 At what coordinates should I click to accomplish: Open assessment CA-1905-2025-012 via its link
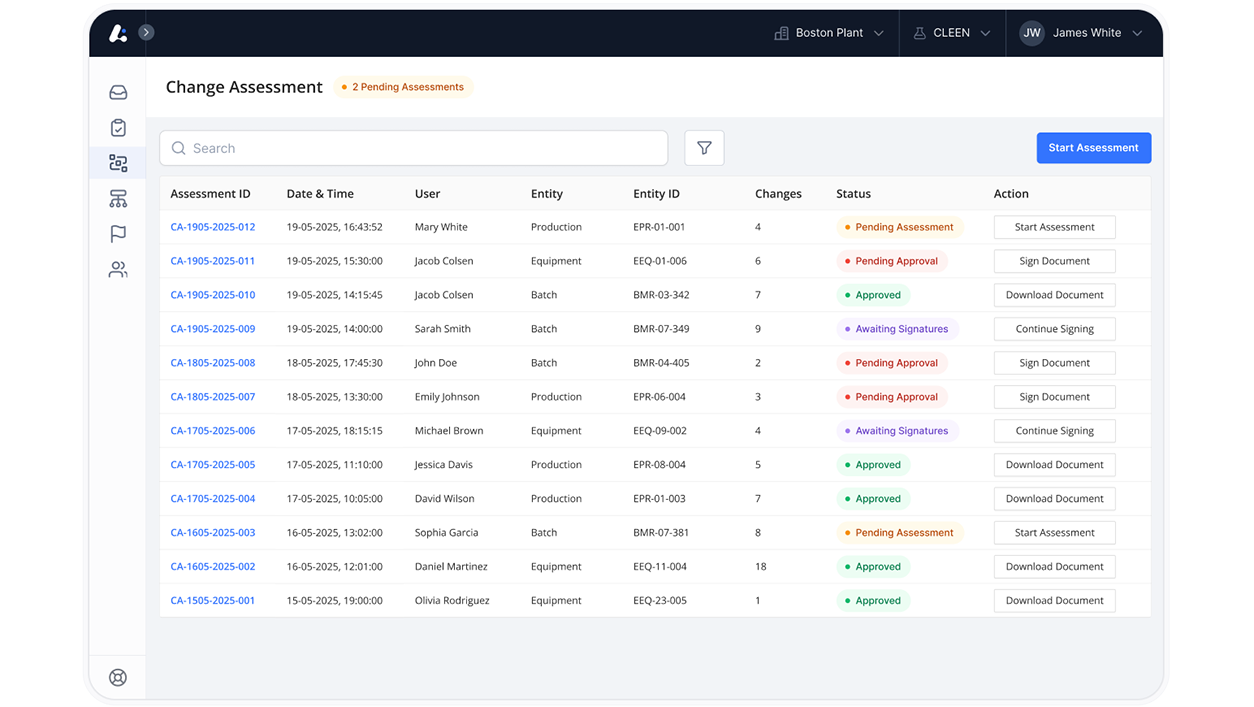(212, 227)
